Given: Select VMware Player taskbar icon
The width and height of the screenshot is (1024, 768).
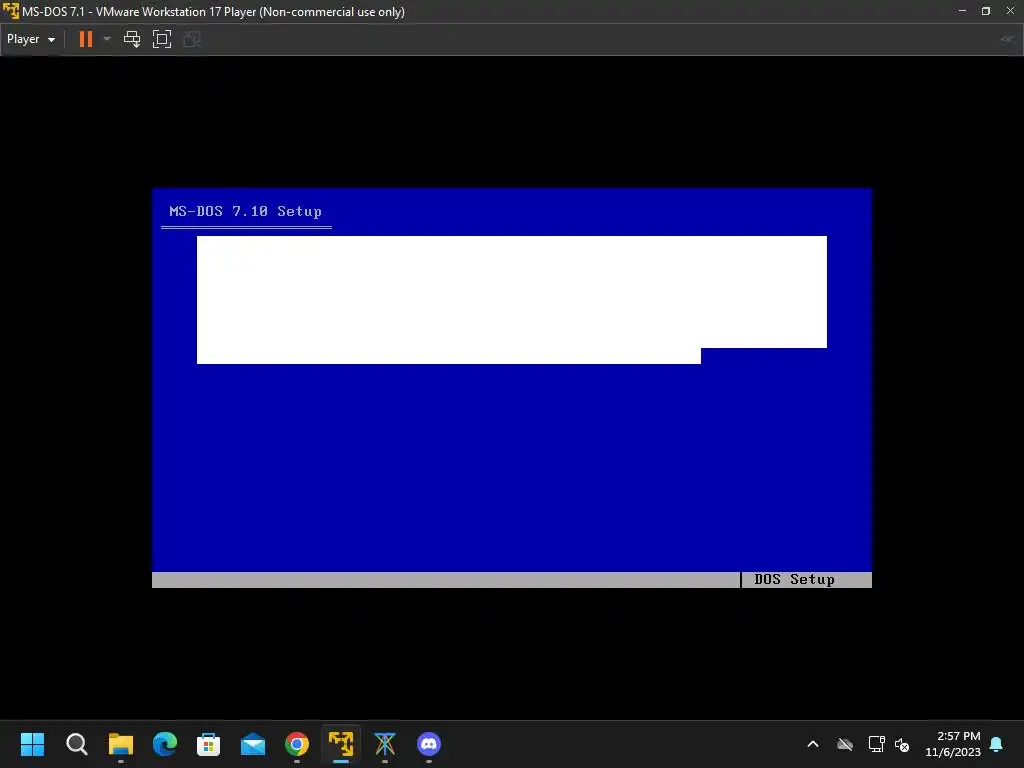Looking at the screenshot, I should (341, 744).
